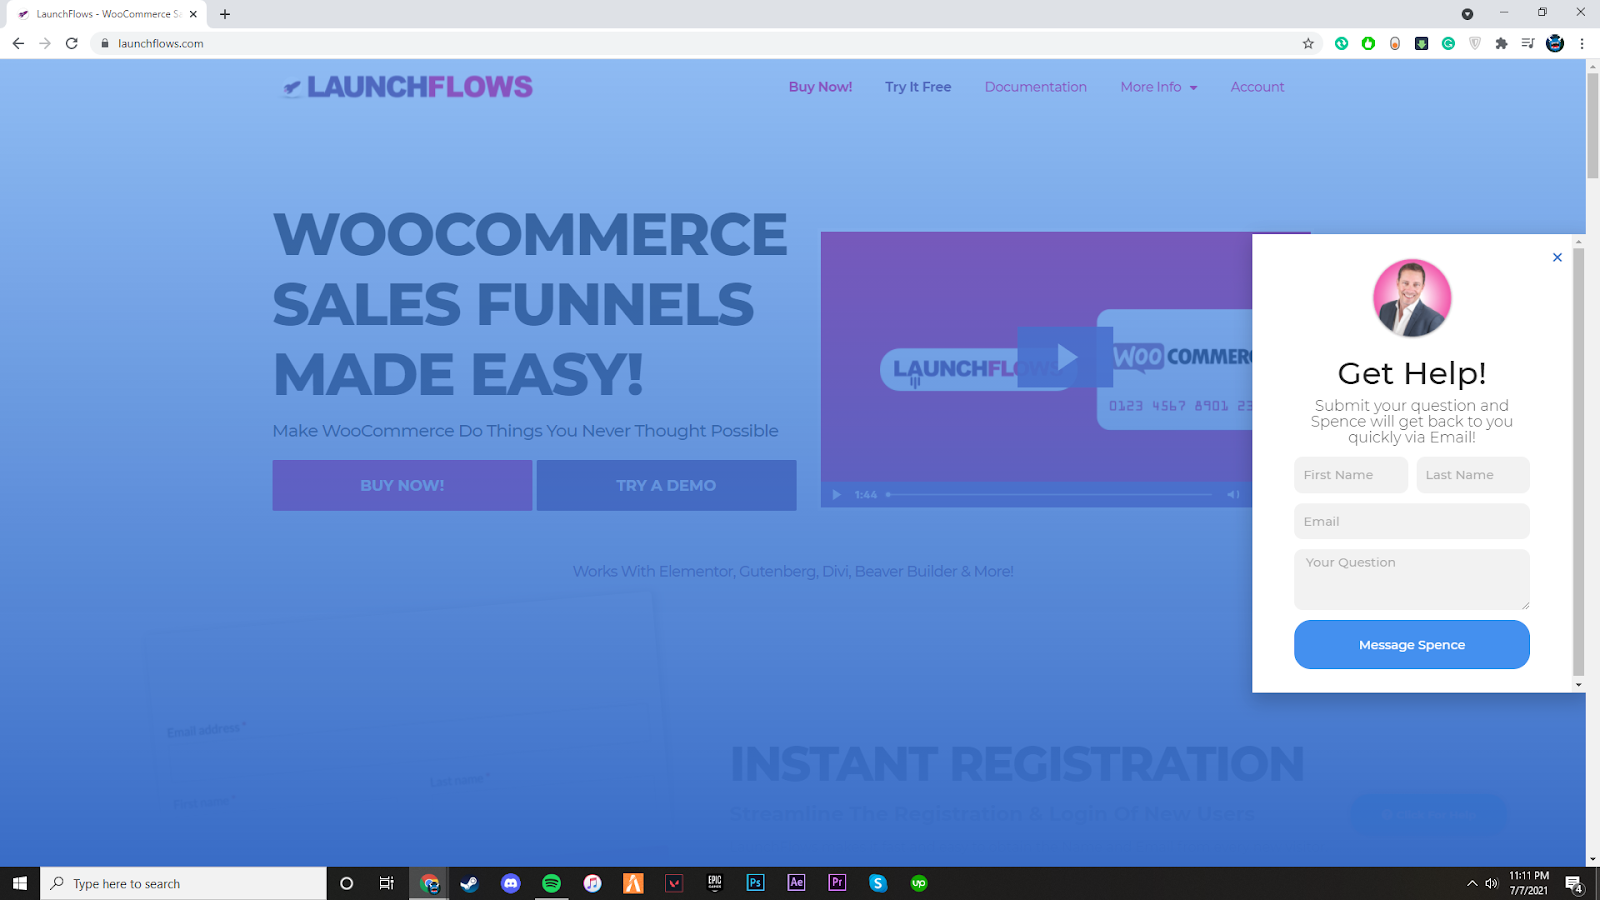Screen dimensions: 1600x900
Task: Open a new browser tab
Action: click(x=225, y=14)
